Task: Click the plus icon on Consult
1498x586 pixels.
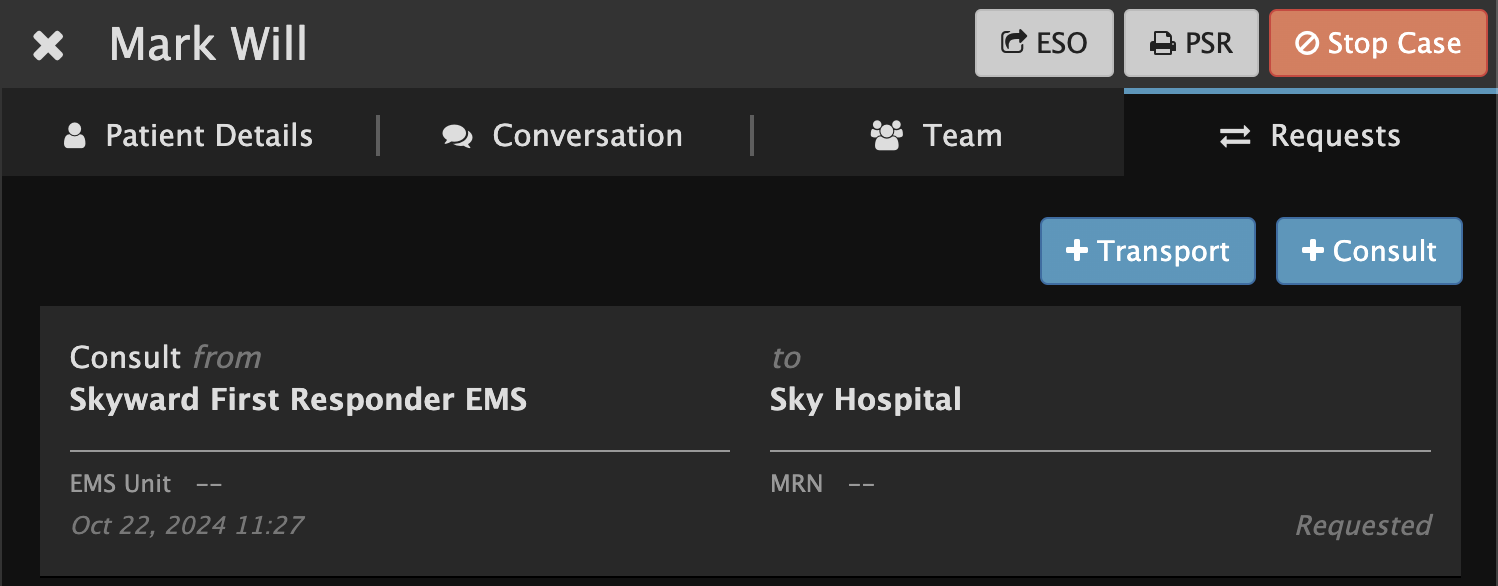Action: [1313, 251]
